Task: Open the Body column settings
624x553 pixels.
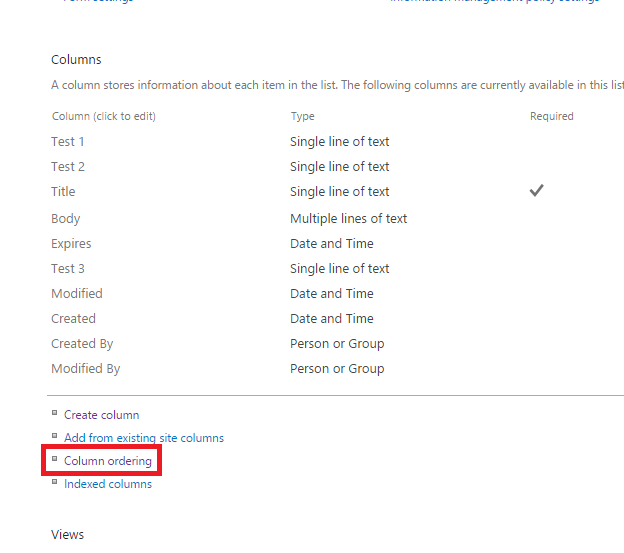Action: pos(66,219)
